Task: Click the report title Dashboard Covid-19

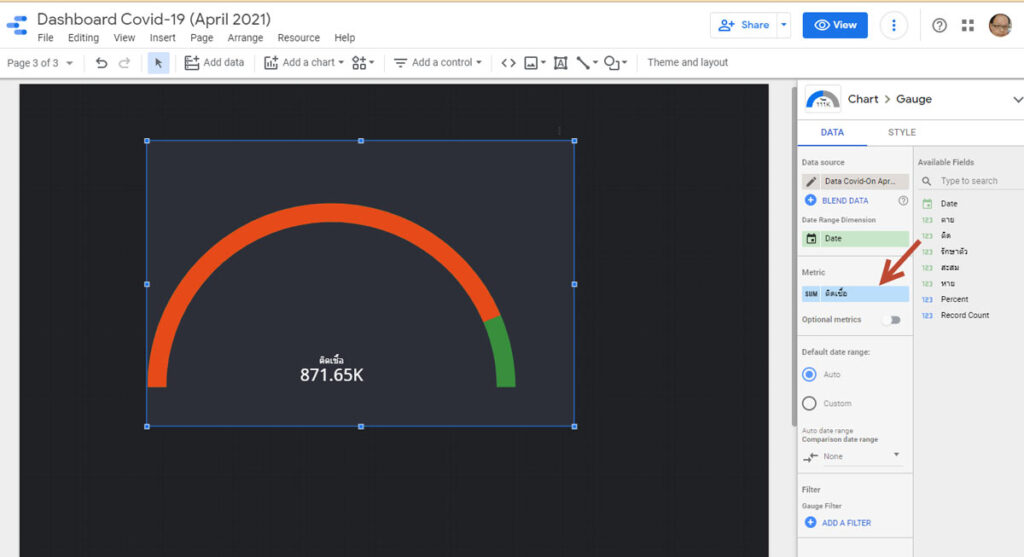Action: (x=154, y=19)
